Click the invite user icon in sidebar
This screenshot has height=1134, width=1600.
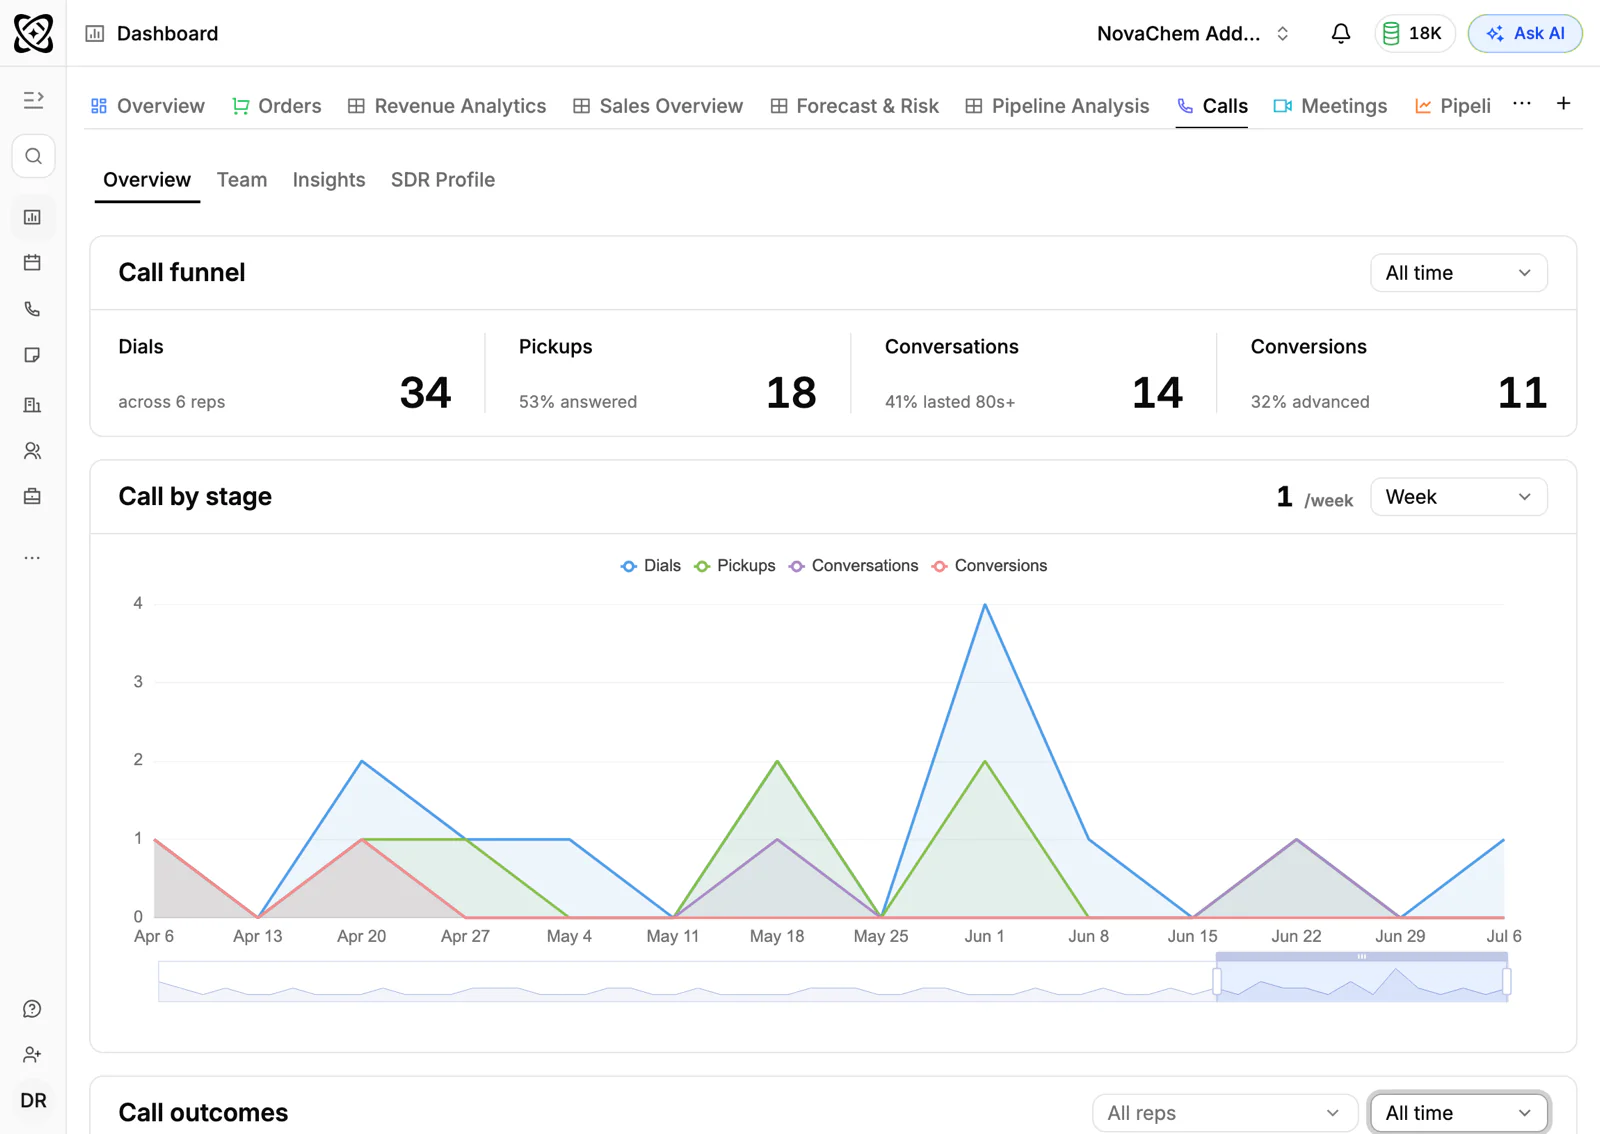click(33, 1055)
